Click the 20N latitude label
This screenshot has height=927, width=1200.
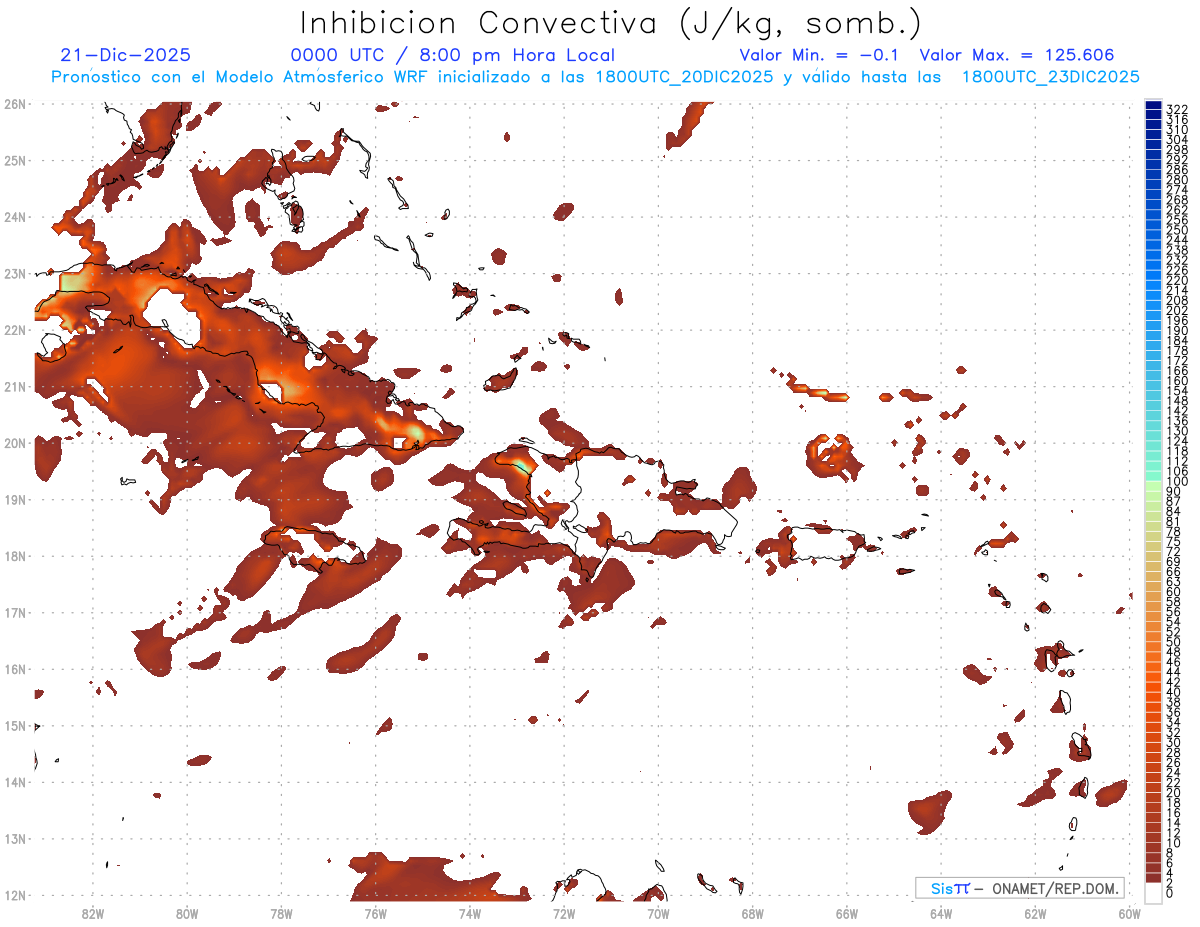tap(14, 443)
